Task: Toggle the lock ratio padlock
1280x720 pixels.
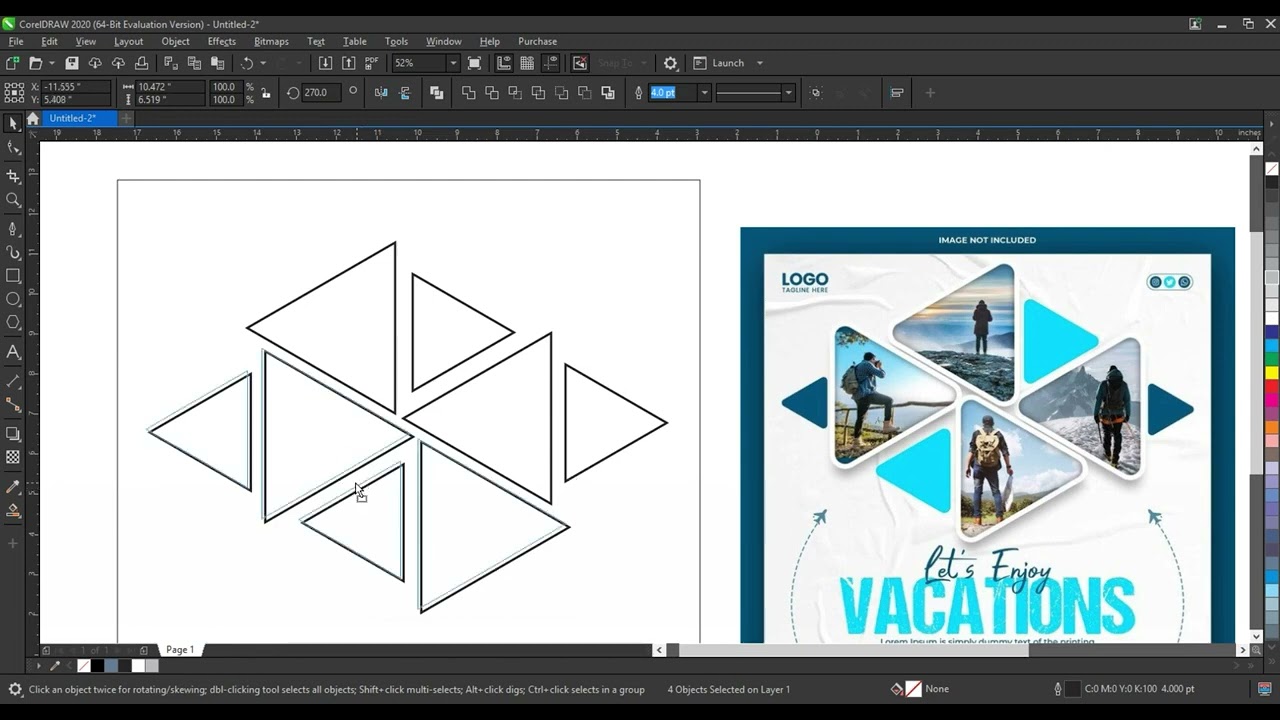Action: tap(265, 93)
